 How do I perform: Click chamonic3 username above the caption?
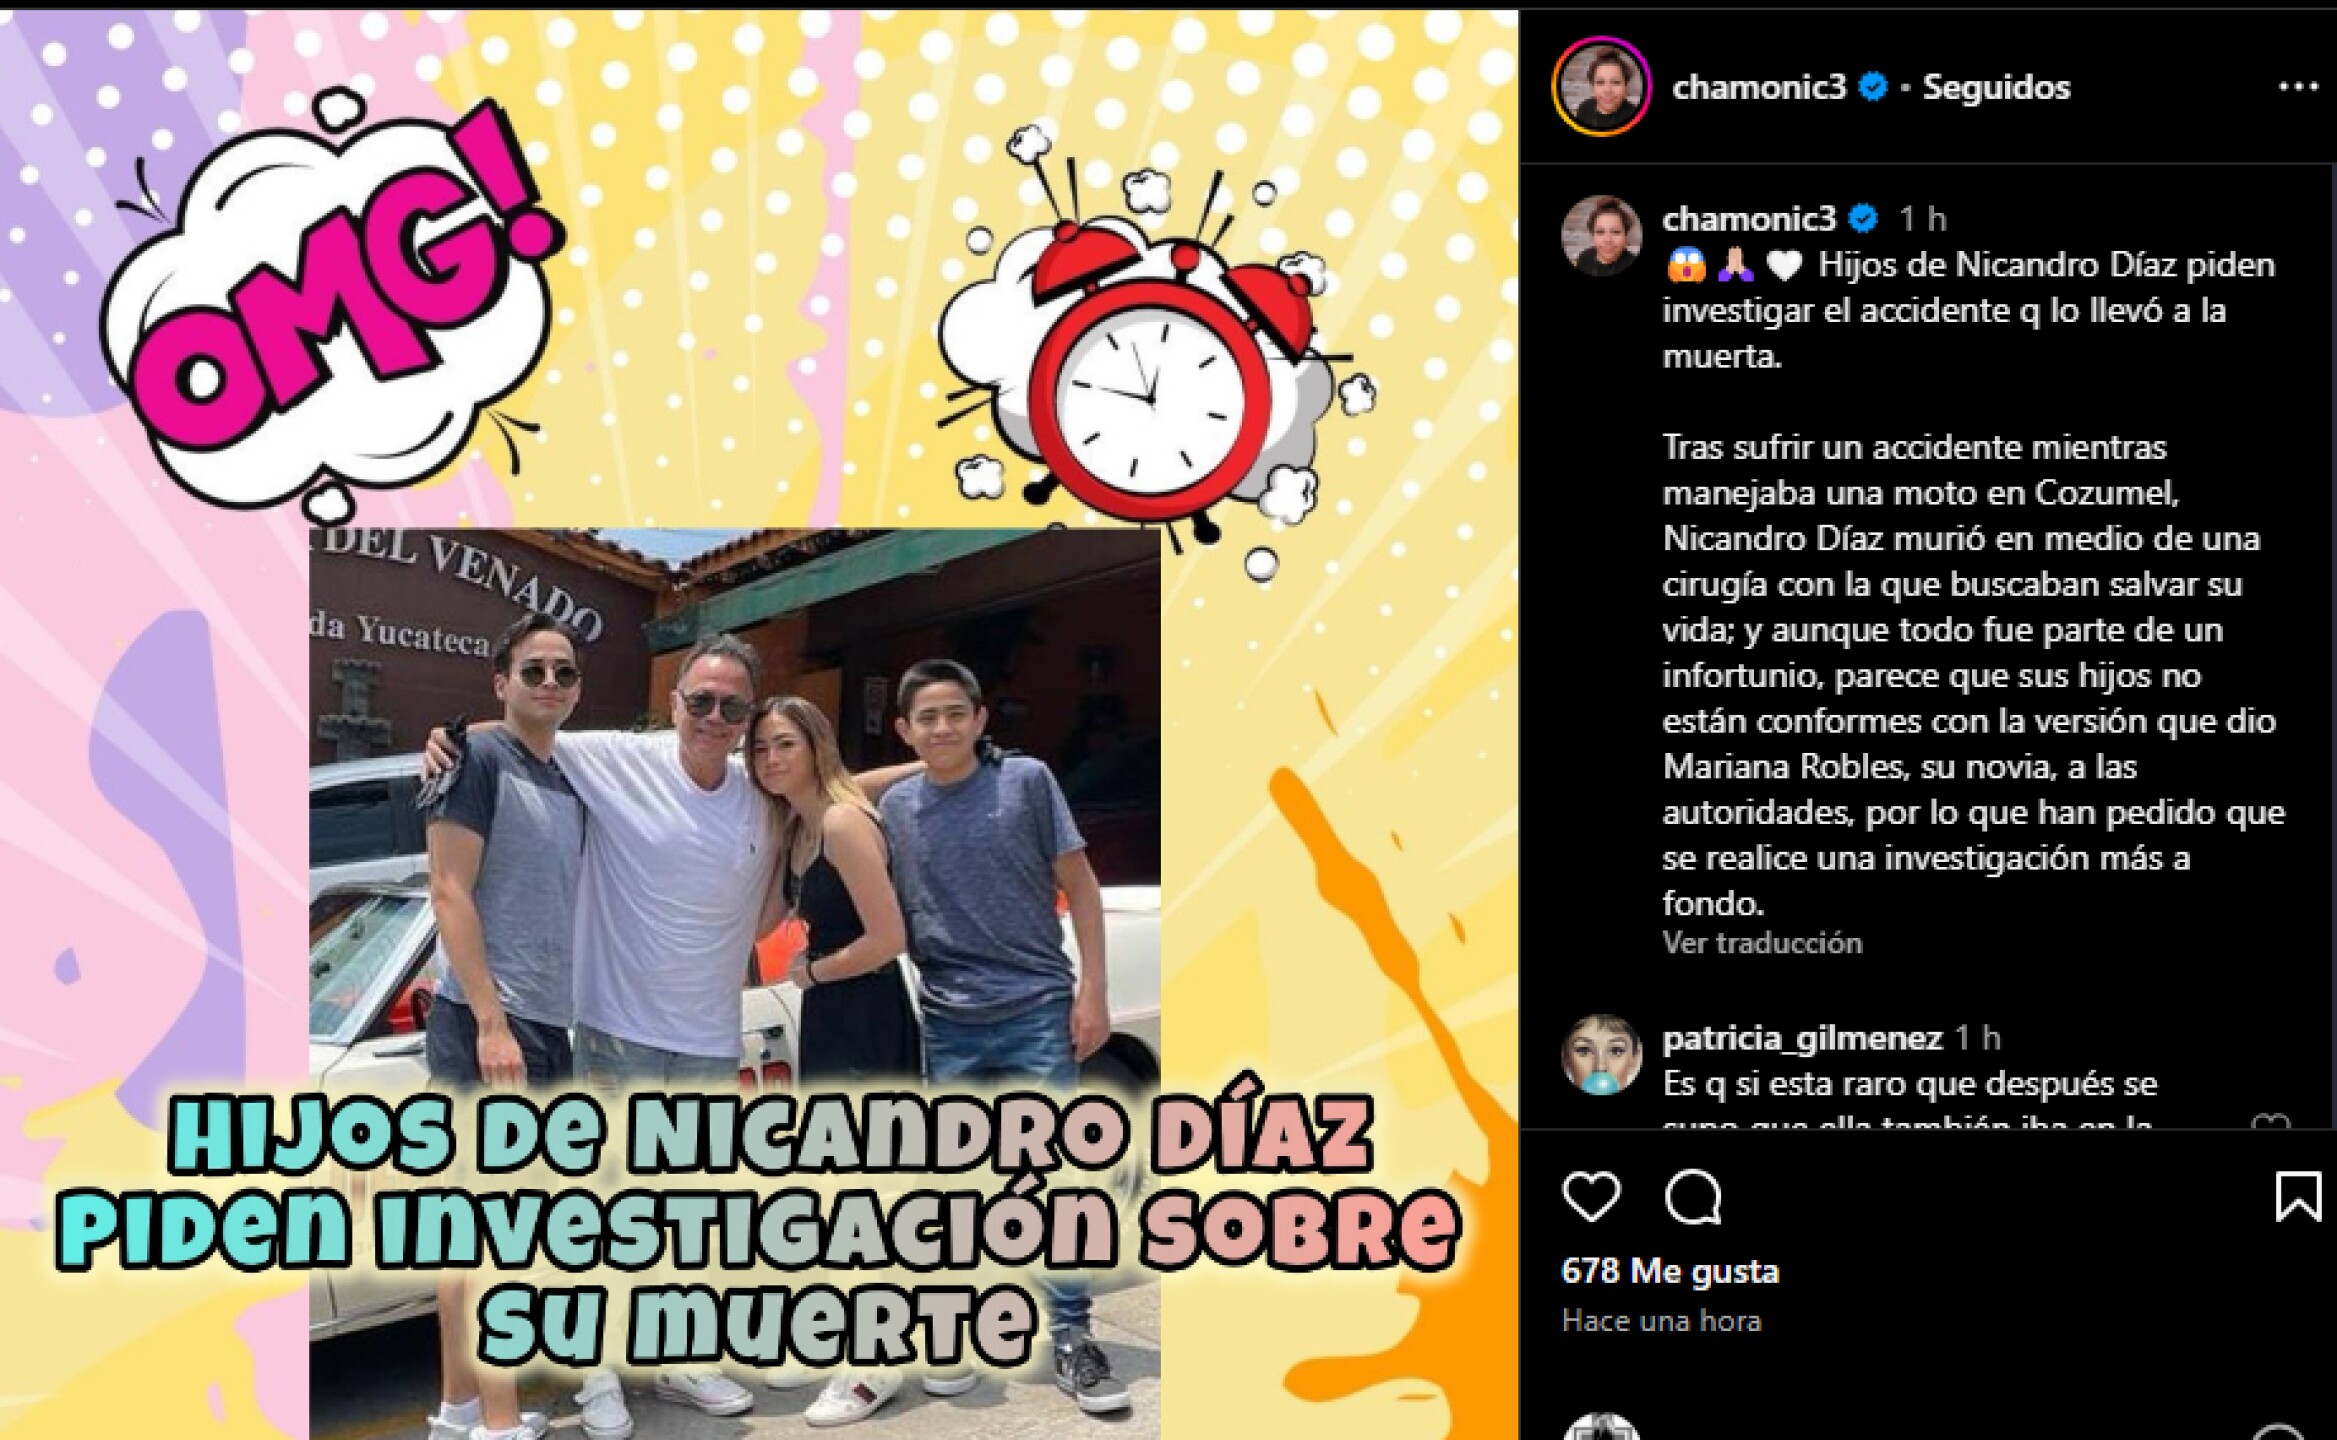1749,218
